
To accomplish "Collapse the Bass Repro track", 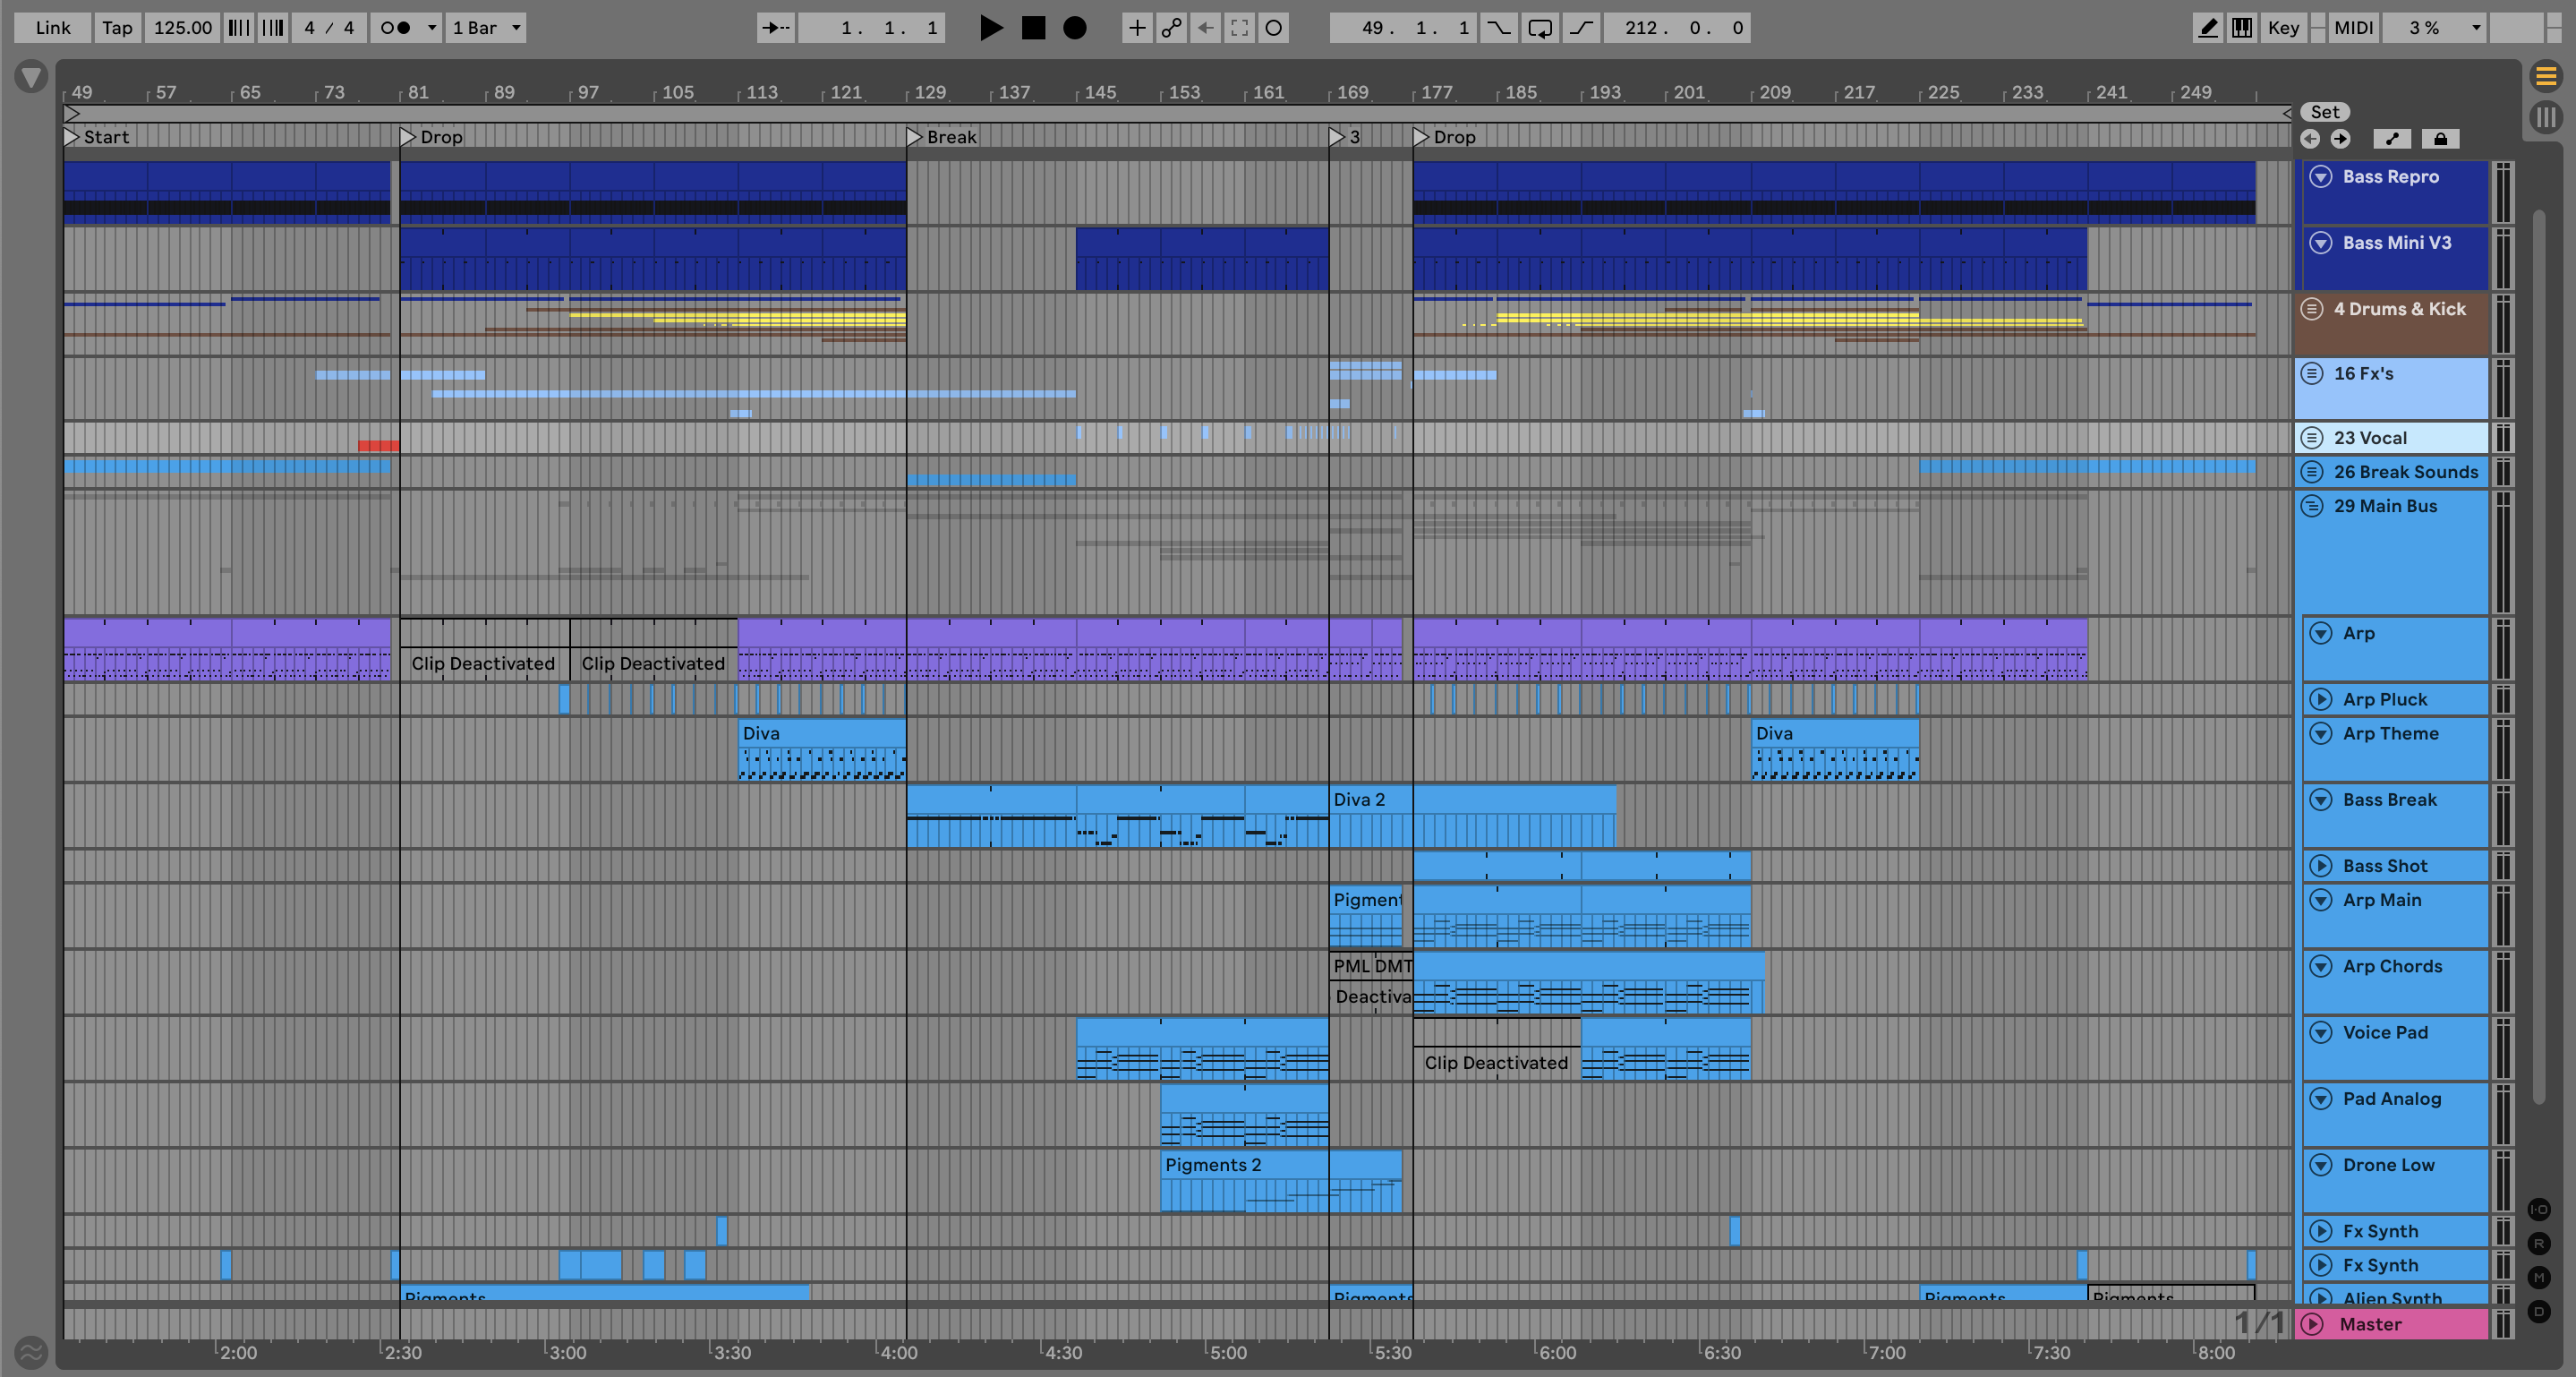I will click(x=2321, y=177).
